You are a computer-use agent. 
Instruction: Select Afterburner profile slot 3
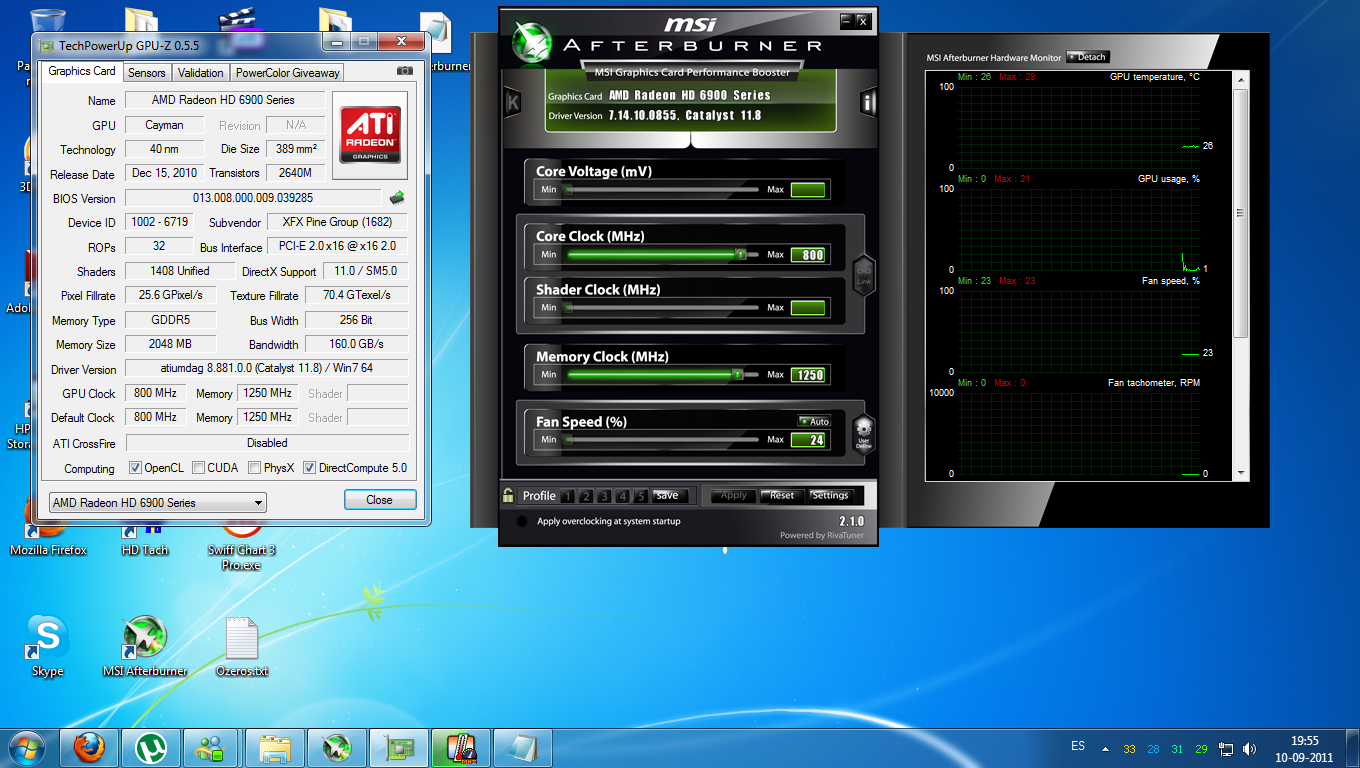click(x=605, y=496)
